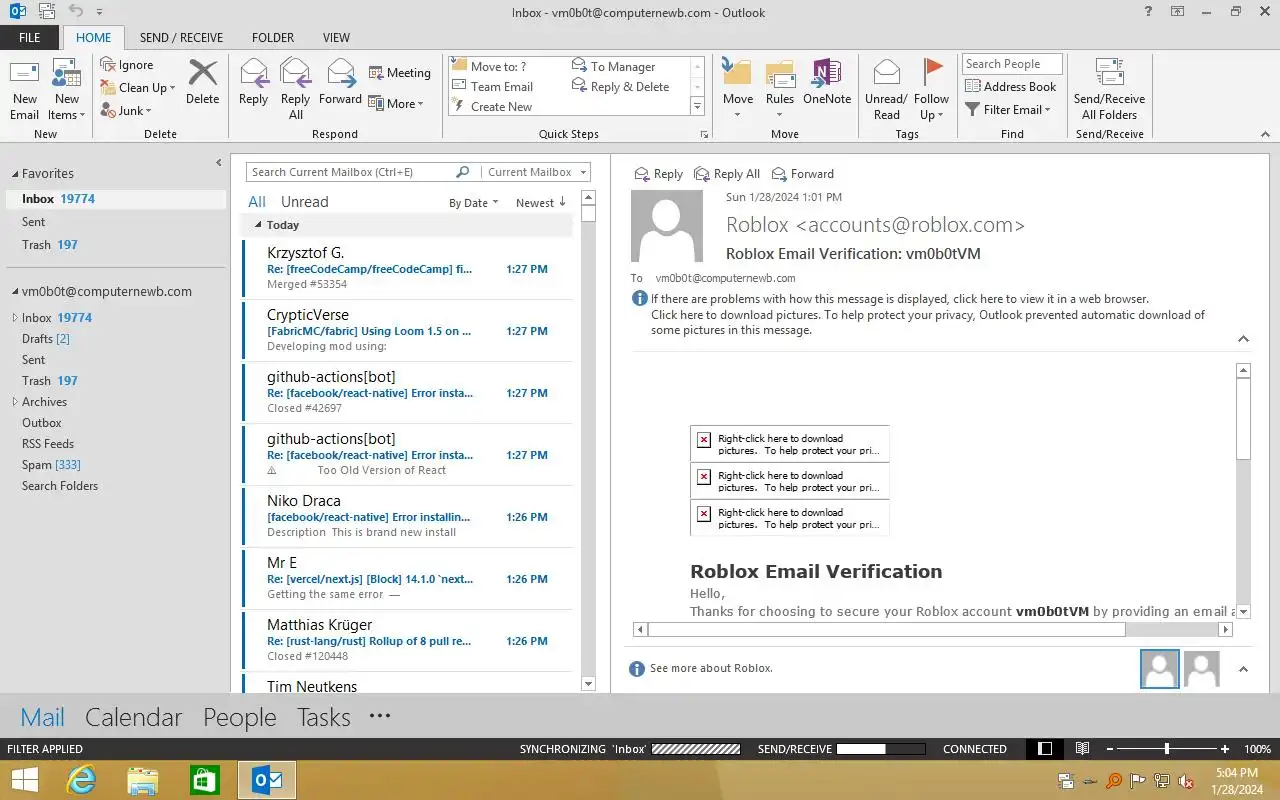Click the Windows Start button

point(25,780)
